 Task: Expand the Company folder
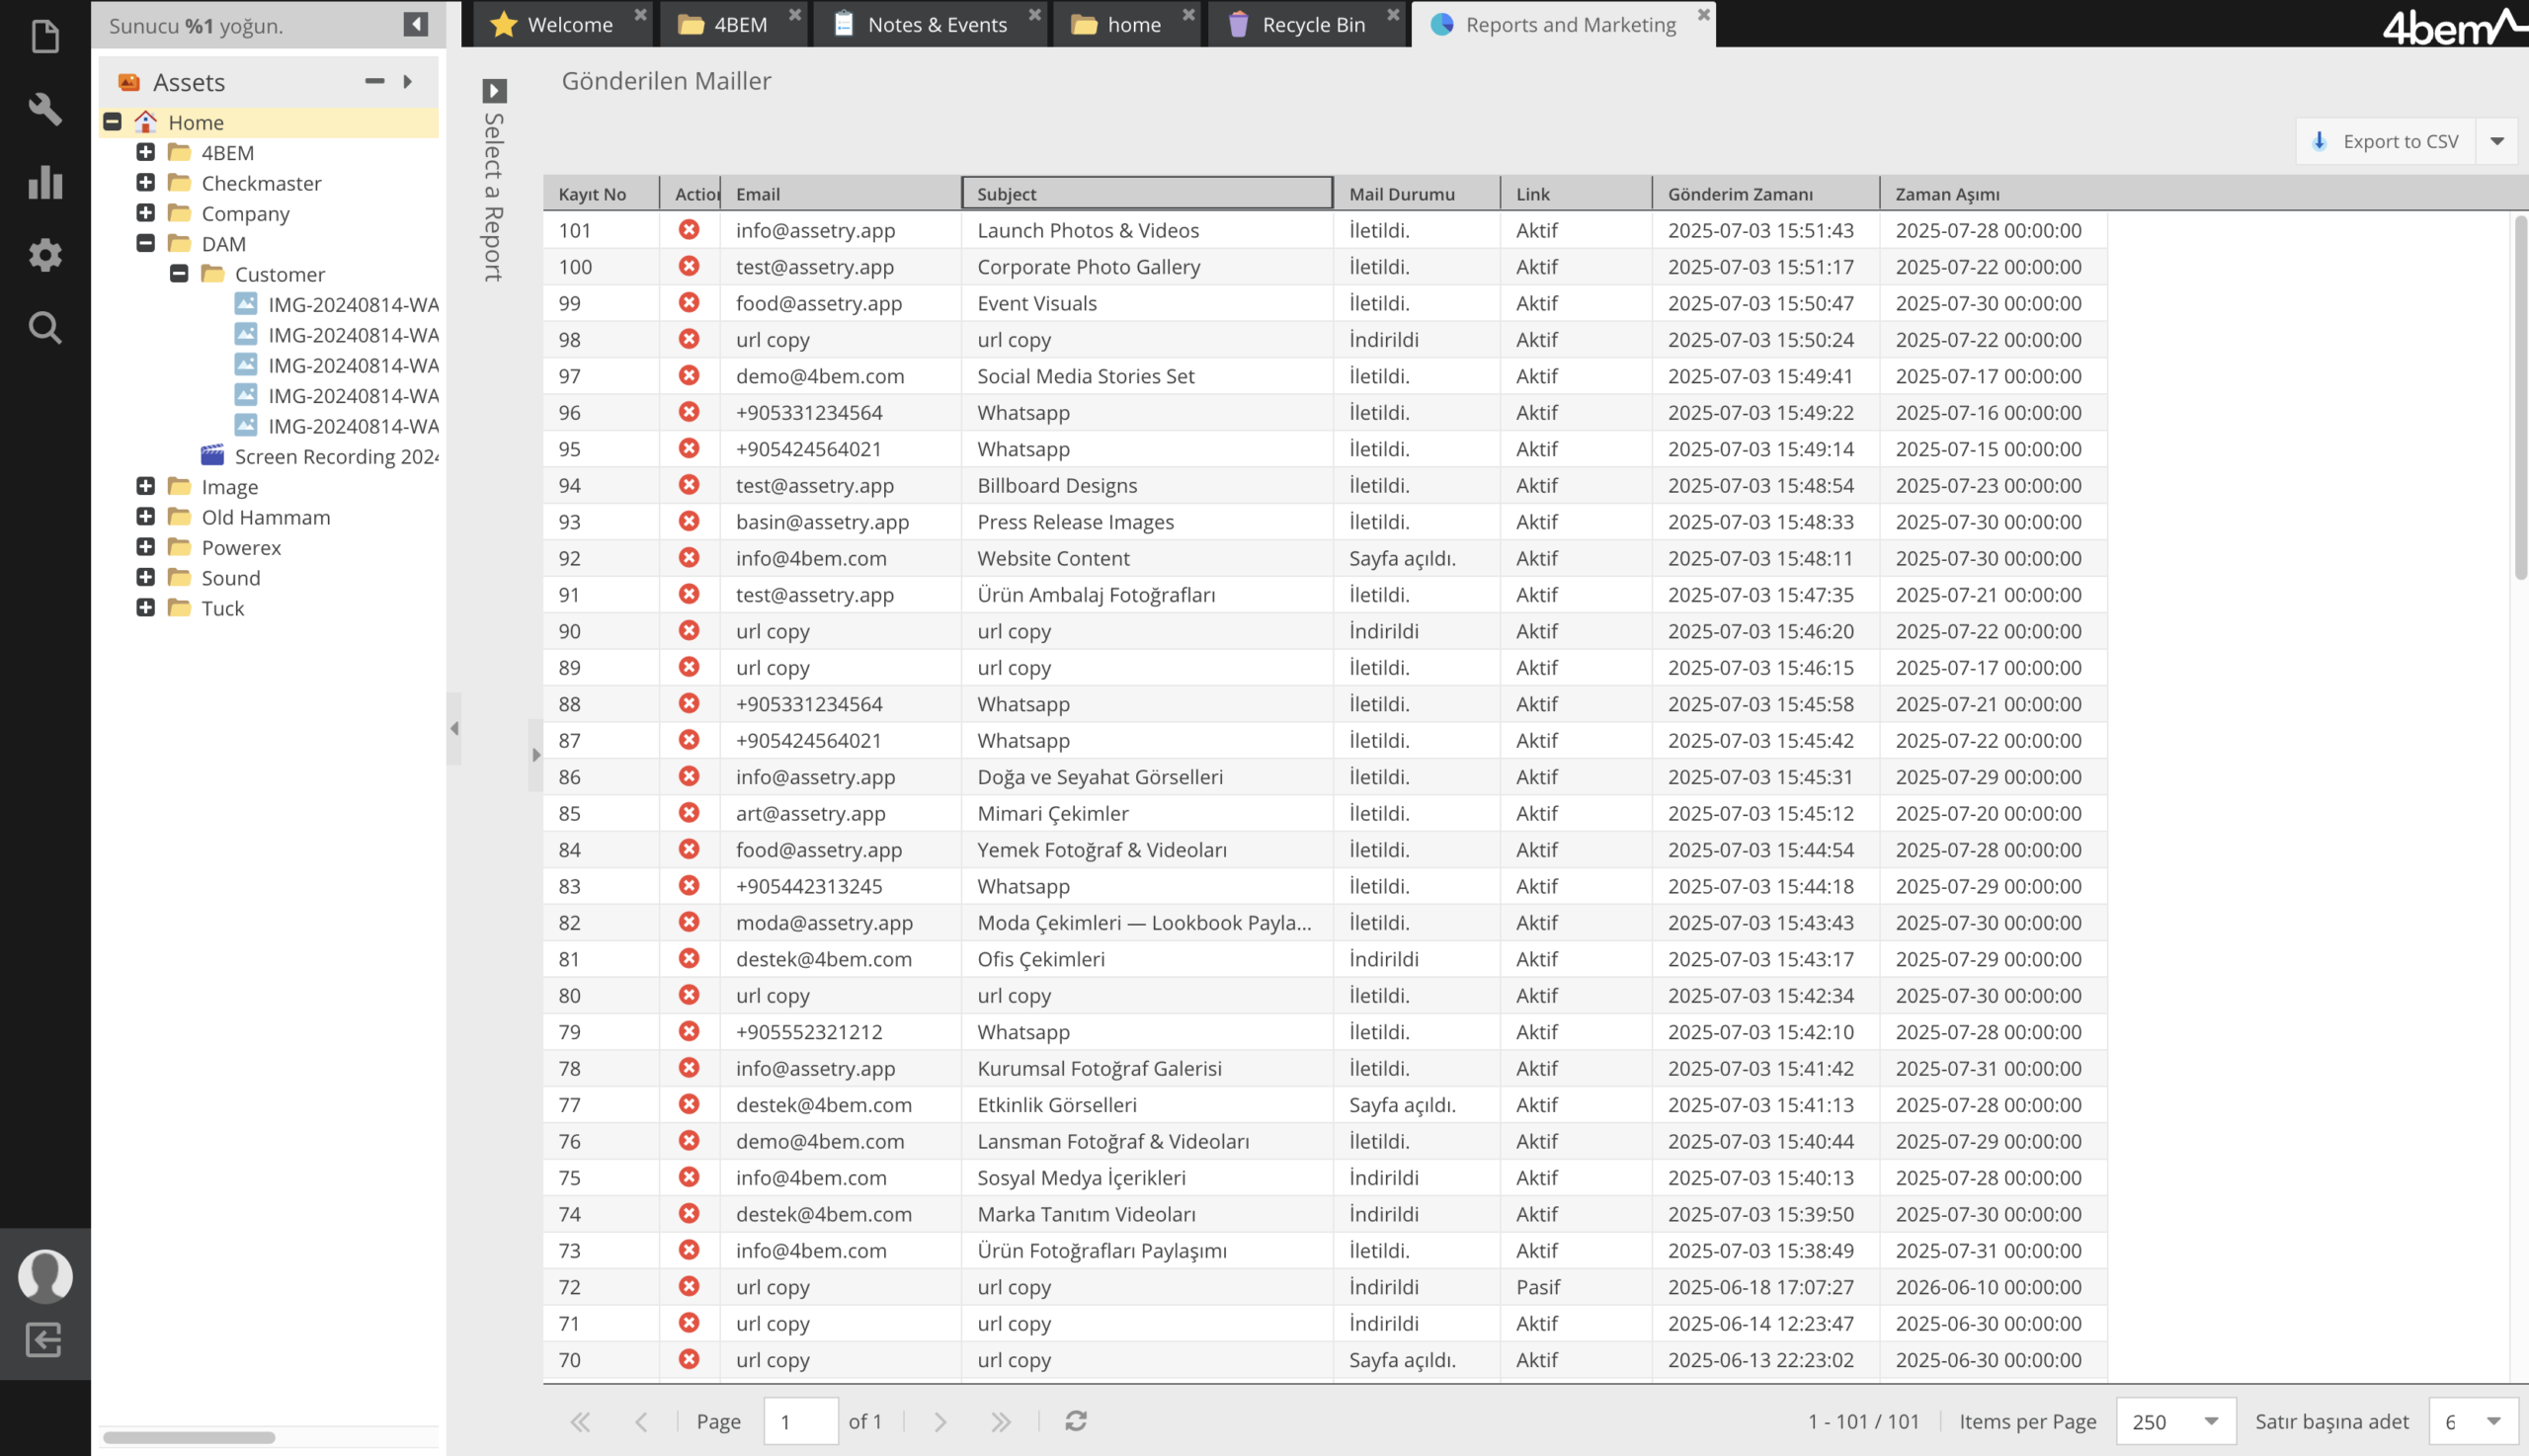click(146, 213)
